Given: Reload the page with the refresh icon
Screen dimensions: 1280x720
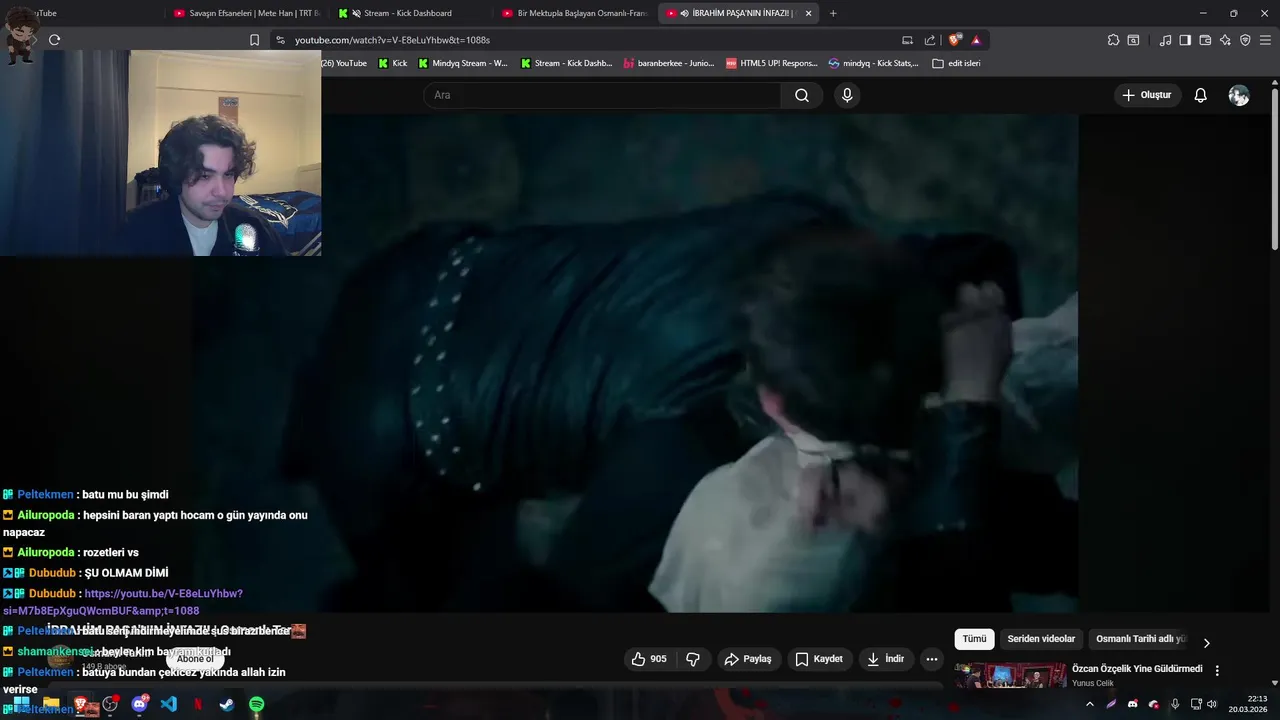Looking at the screenshot, I should tap(54, 40).
